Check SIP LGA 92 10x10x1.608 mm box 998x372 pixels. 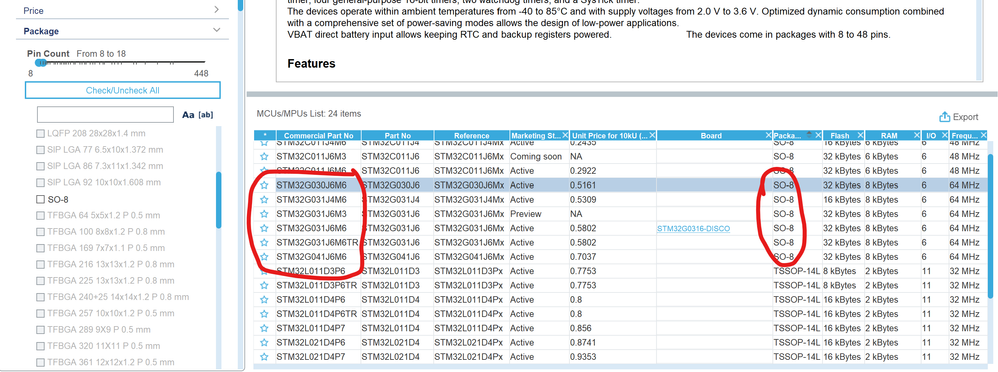click(41, 183)
